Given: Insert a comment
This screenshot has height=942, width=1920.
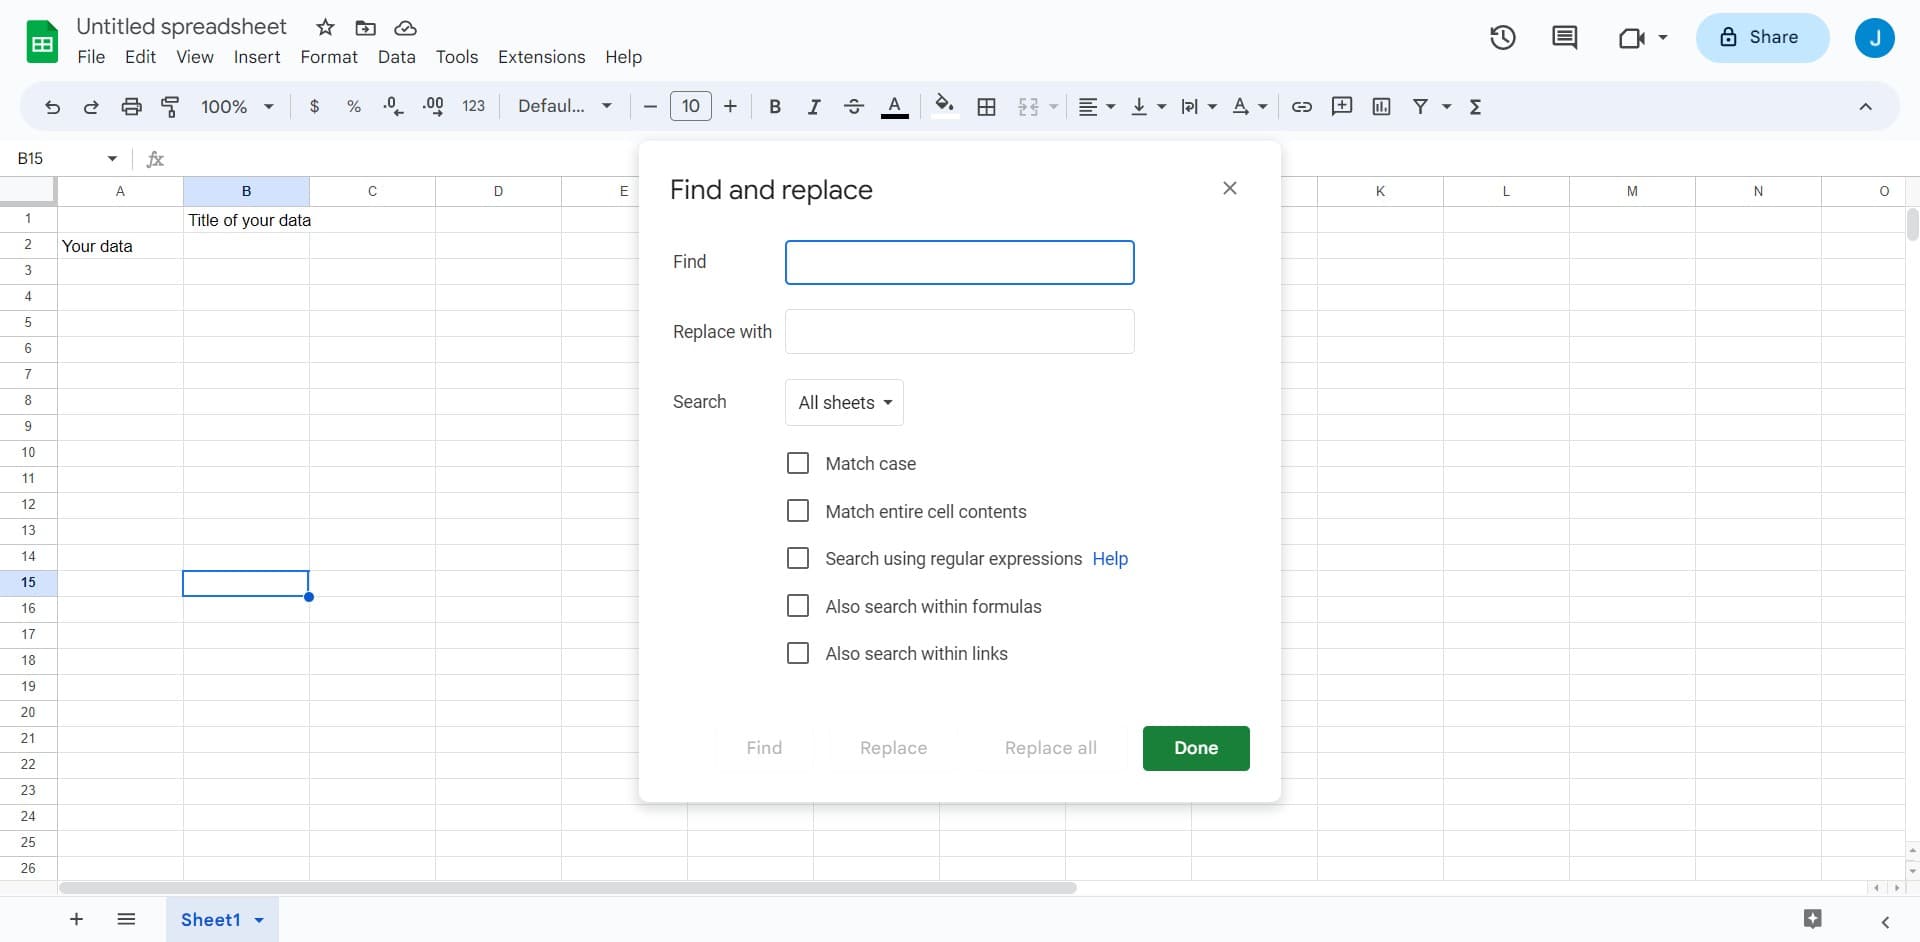Looking at the screenshot, I should pos(1341,106).
